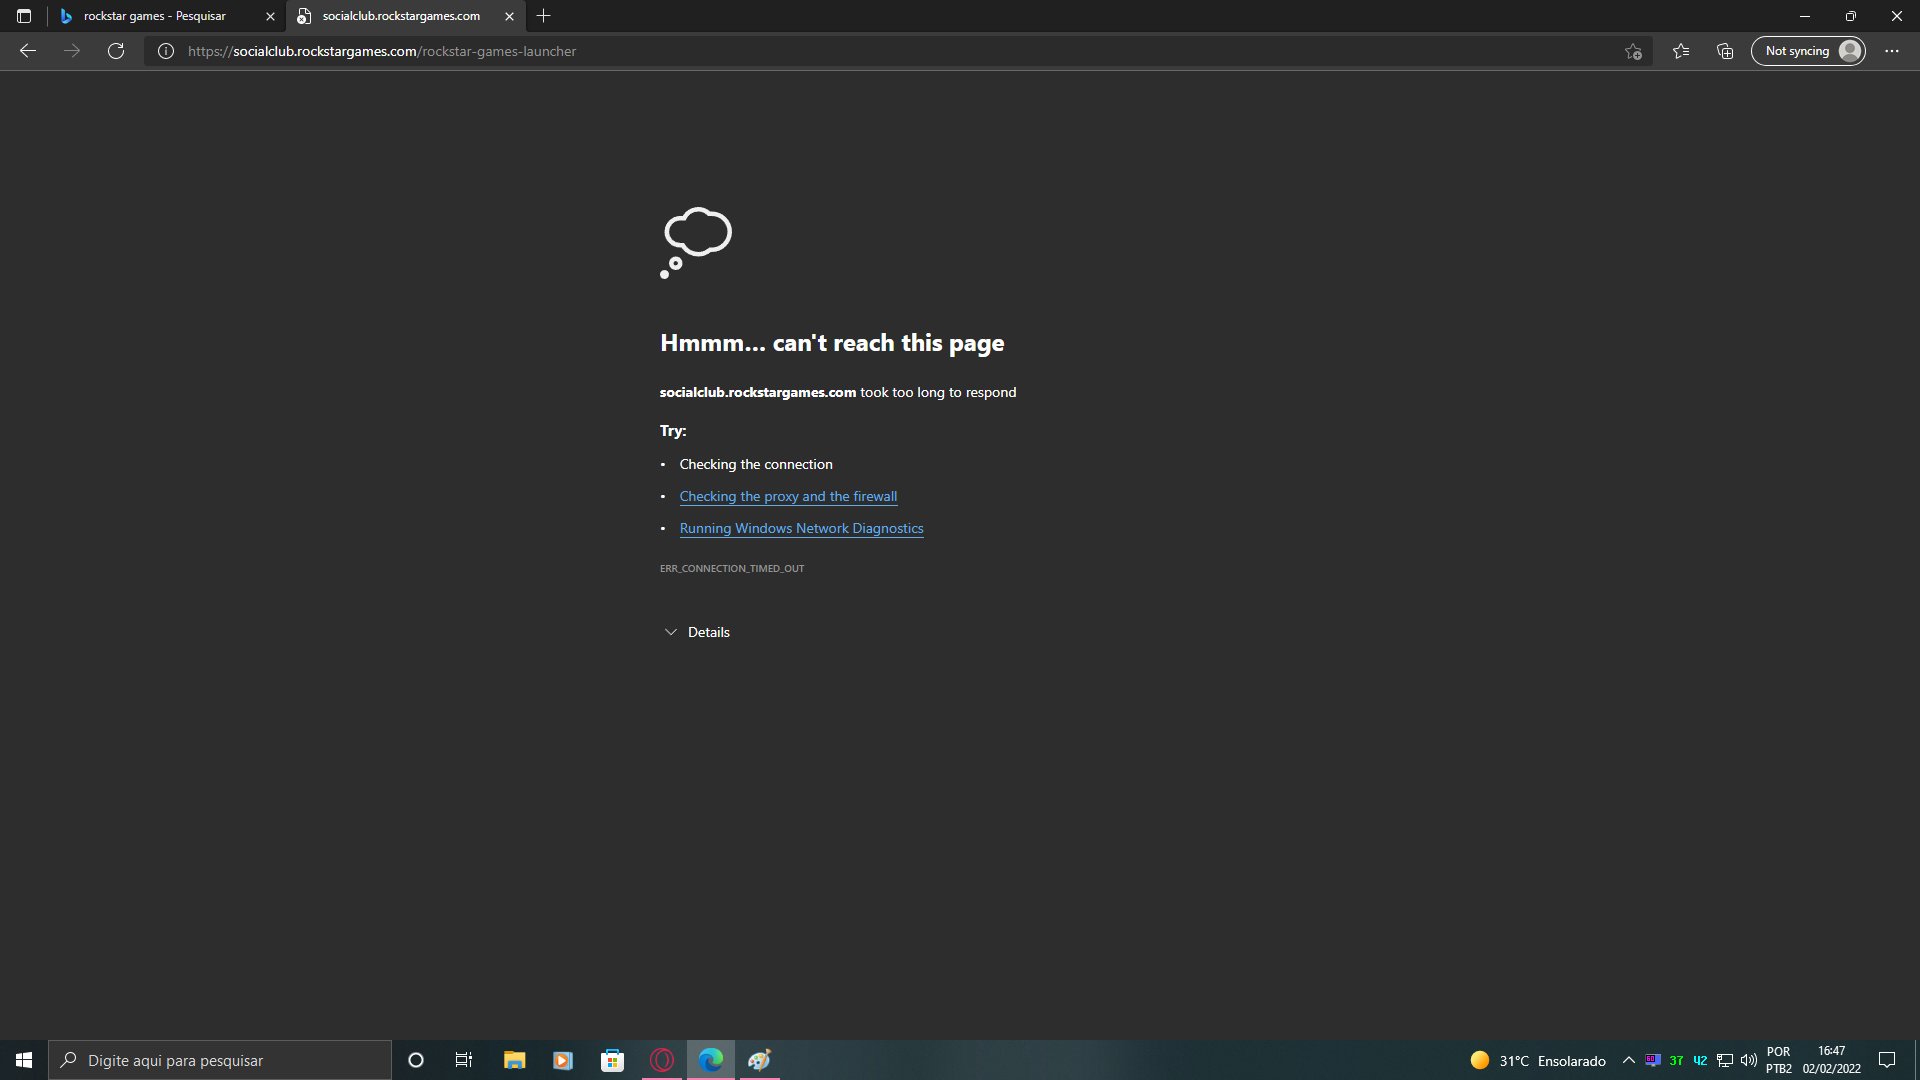This screenshot has width=1920, height=1080.
Task: Open a new browser tab
Action: (543, 16)
